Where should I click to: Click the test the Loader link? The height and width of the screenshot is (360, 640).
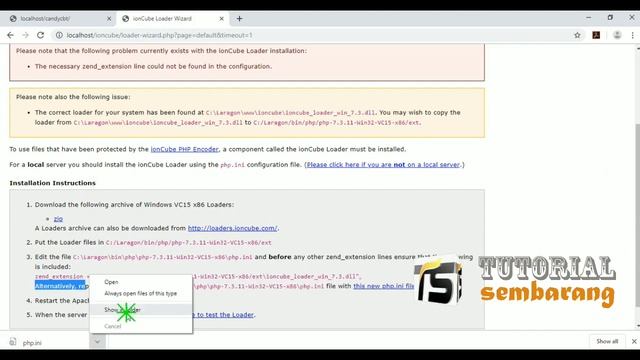tap(224, 315)
